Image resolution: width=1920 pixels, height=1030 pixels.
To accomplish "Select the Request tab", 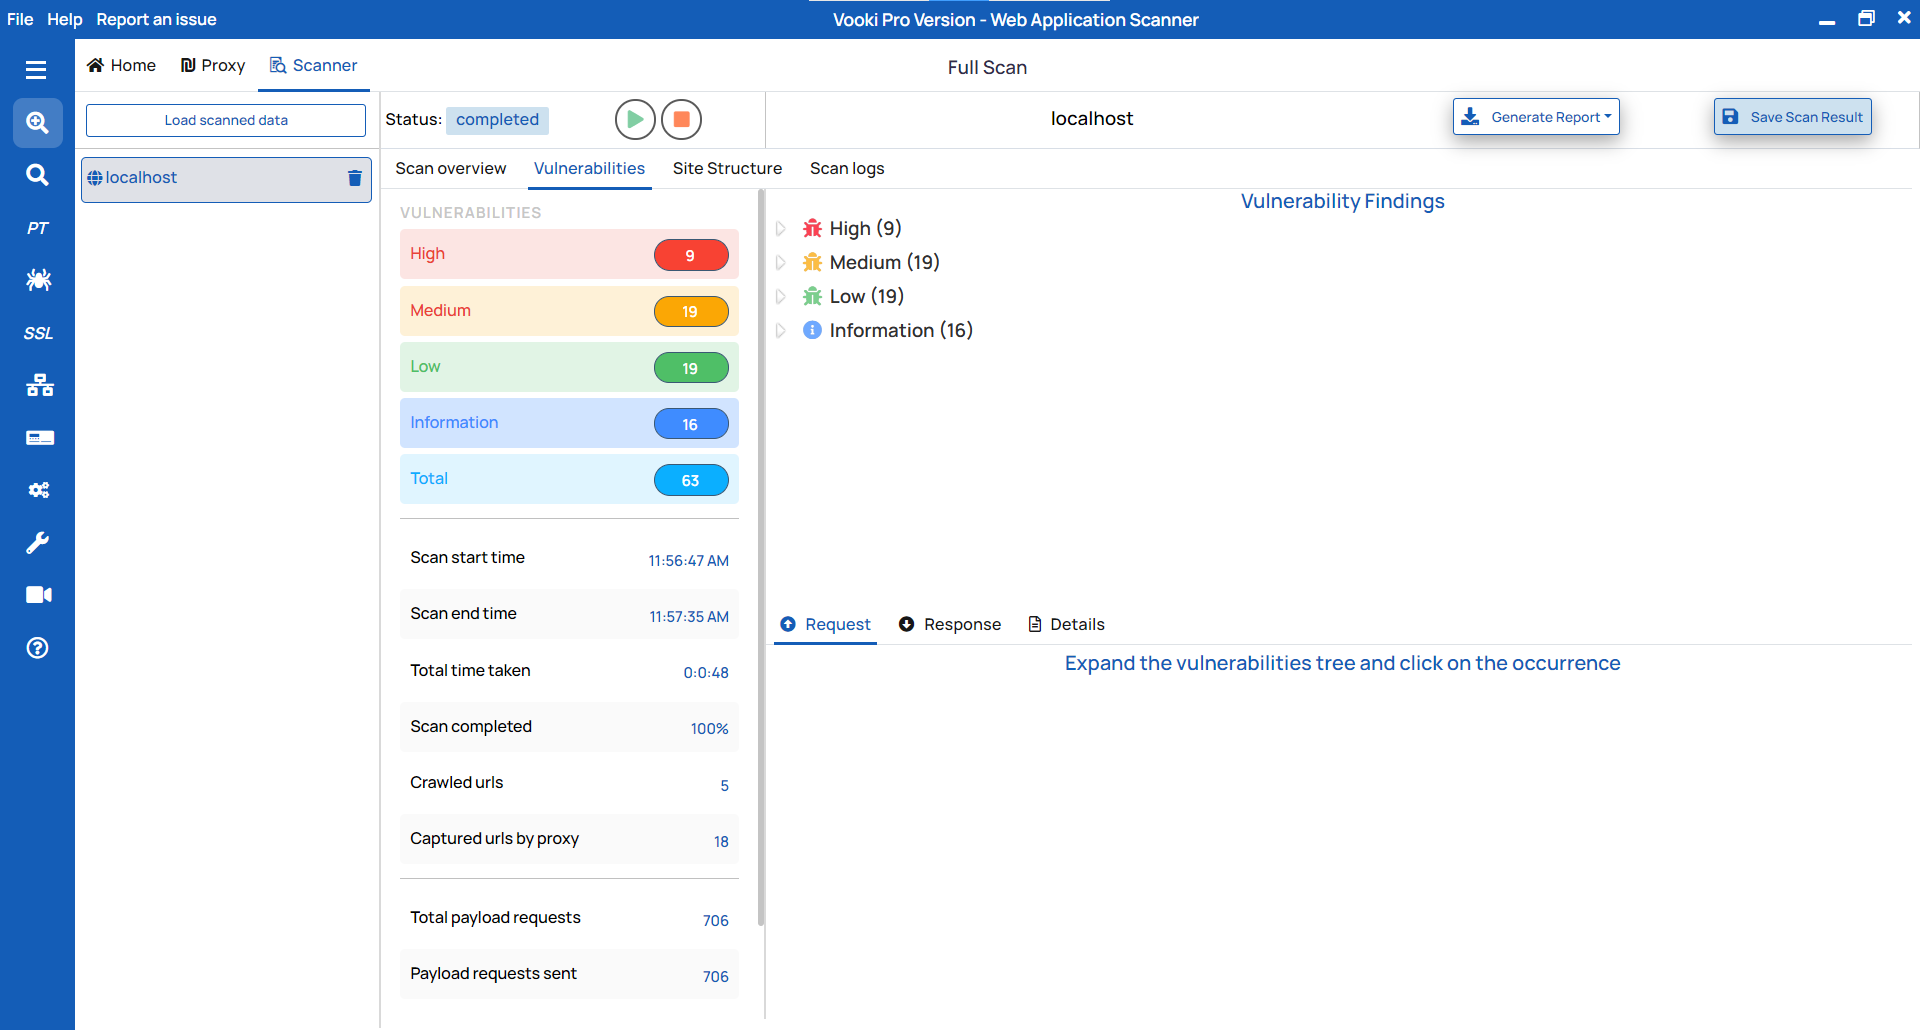I will pos(826,624).
